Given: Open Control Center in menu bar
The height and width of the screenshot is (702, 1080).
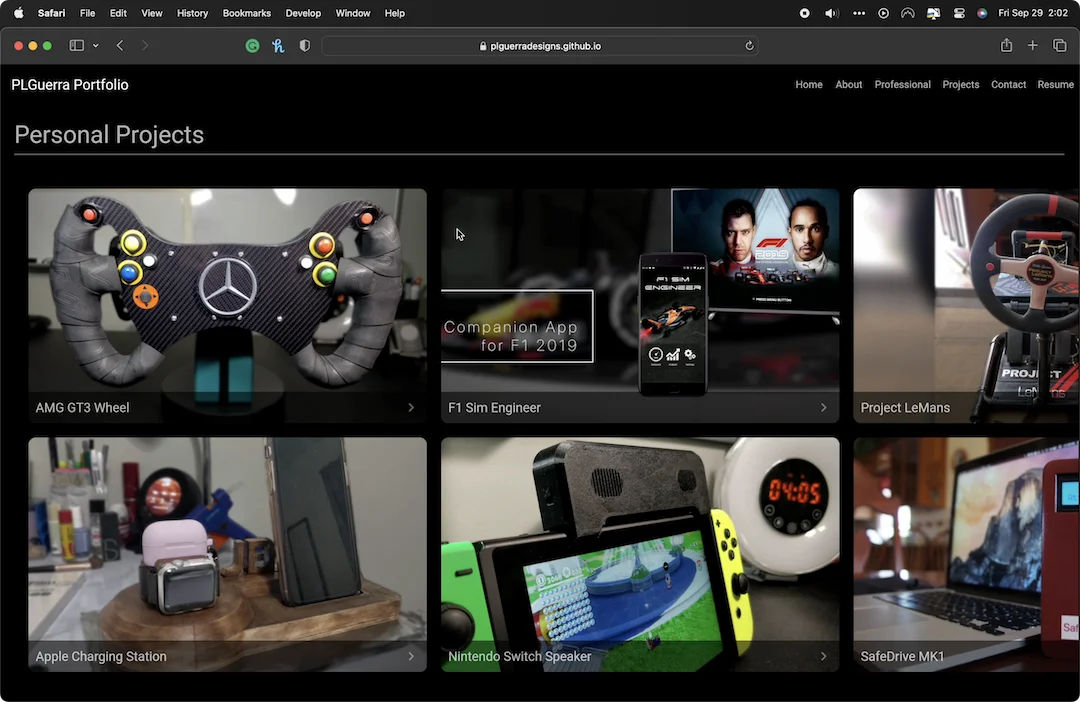Looking at the screenshot, I should point(959,13).
